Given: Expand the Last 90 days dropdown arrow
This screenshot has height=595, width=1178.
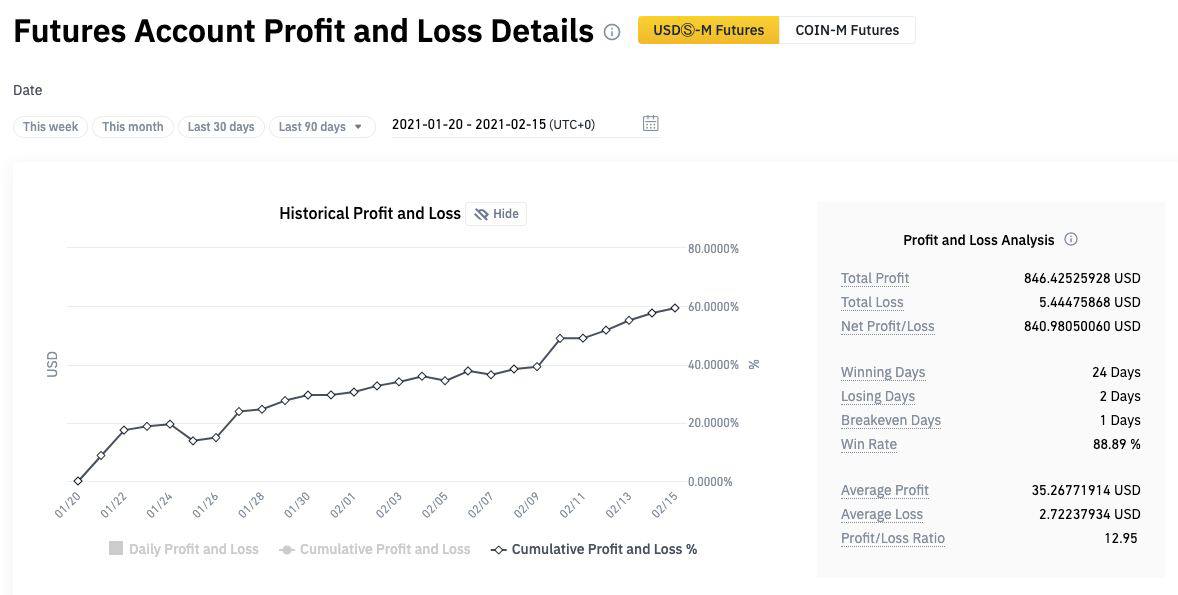Looking at the screenshot, I should tap(358, 127).
